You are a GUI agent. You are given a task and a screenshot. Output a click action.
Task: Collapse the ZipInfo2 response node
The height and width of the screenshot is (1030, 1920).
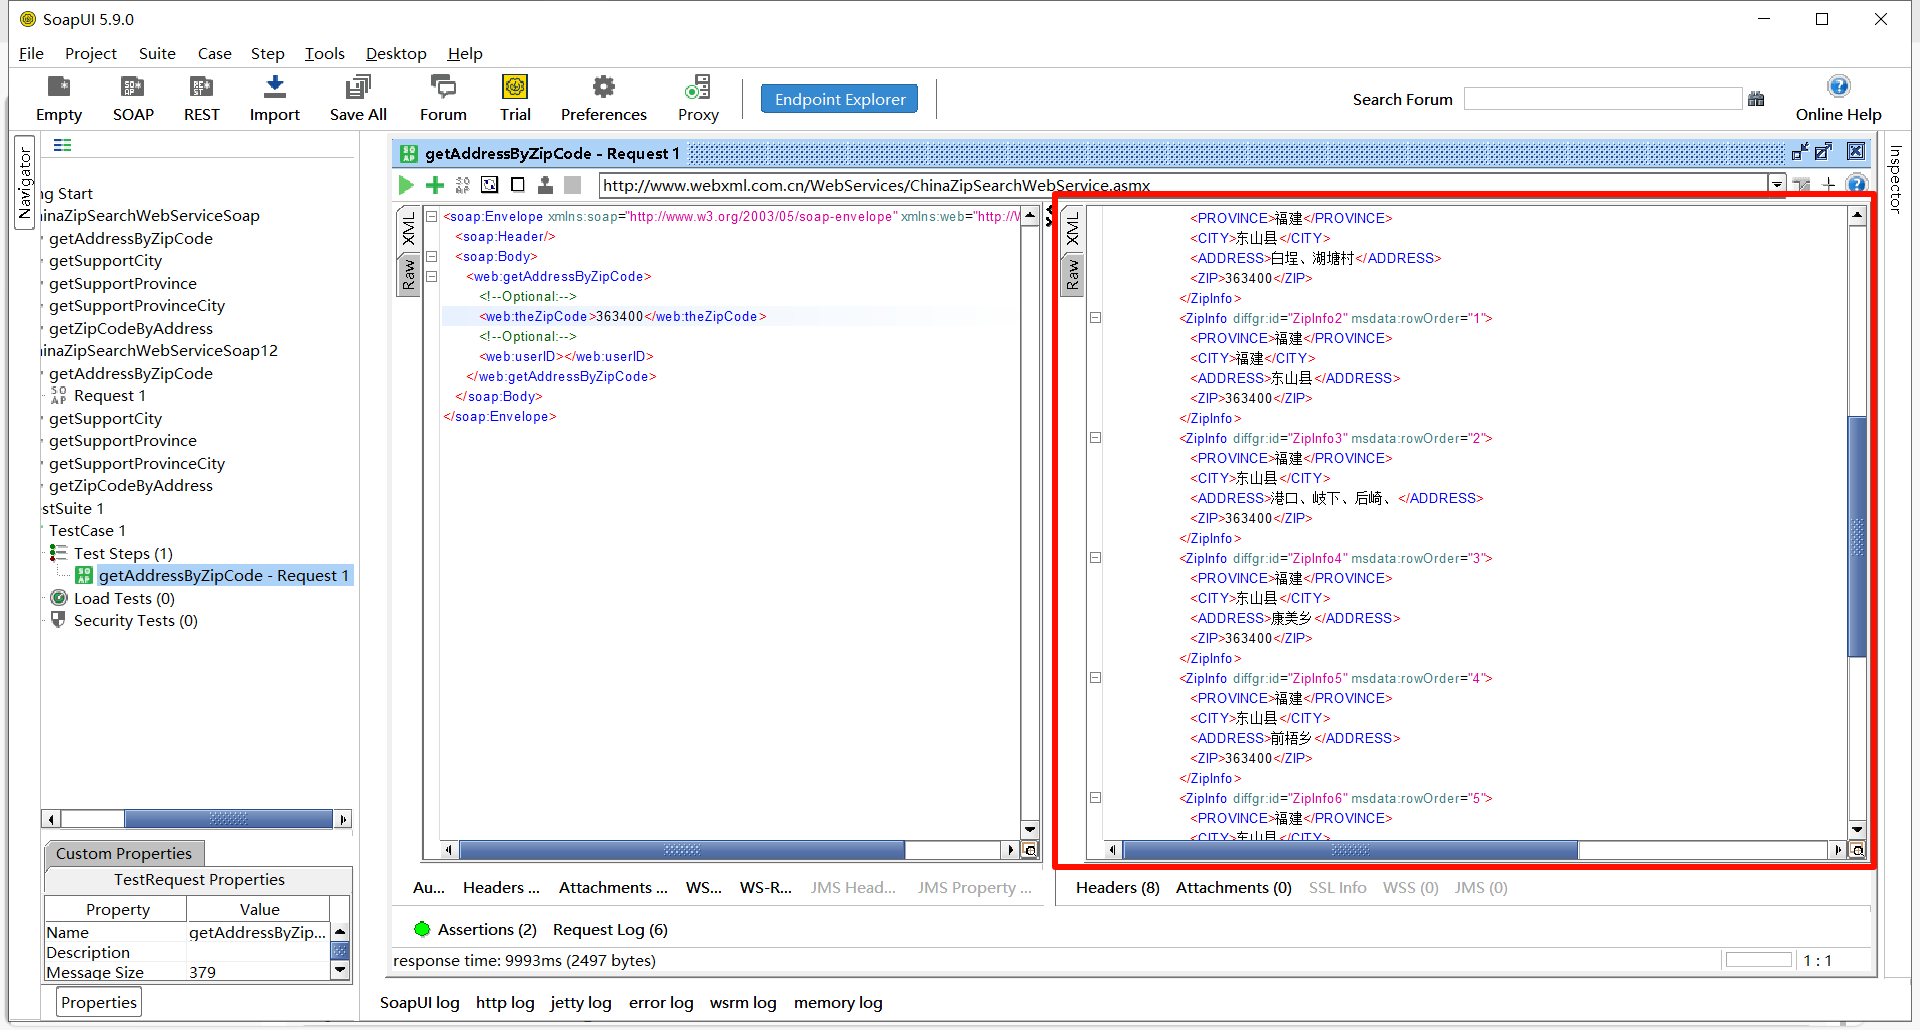1095,318
